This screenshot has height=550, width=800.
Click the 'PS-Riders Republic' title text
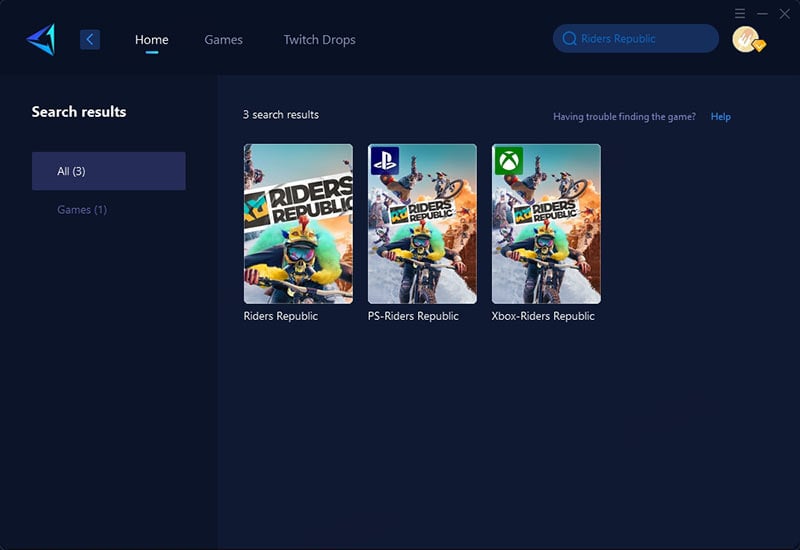[413, 316]
